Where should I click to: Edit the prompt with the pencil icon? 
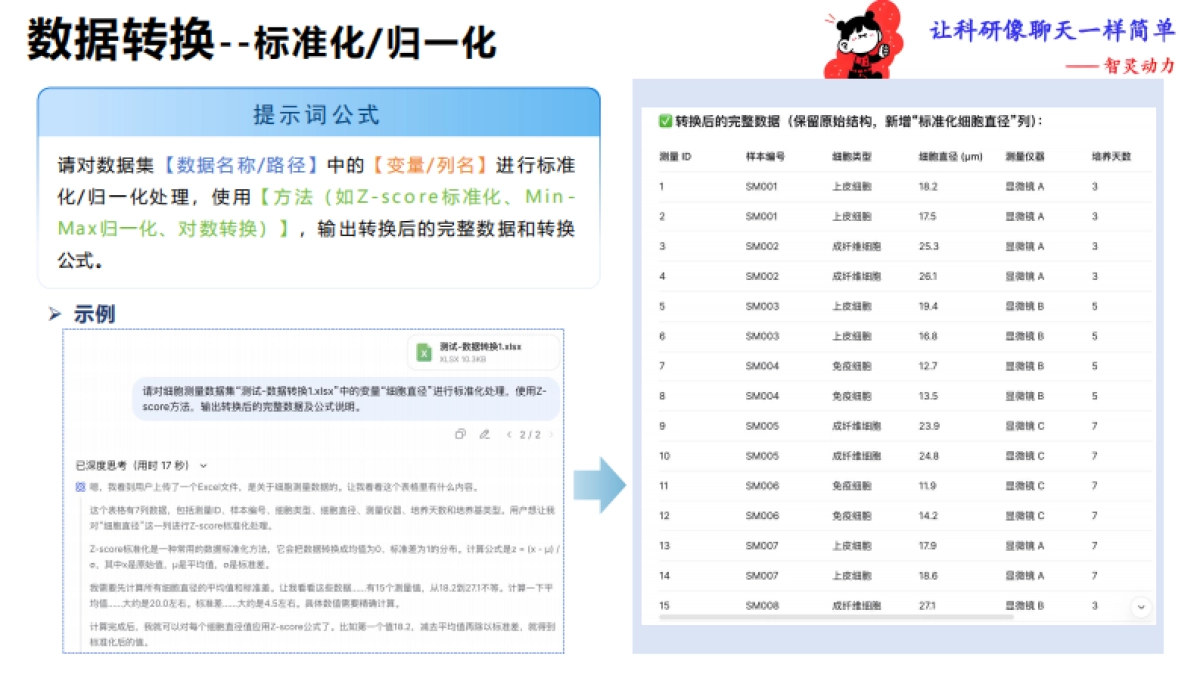point(484,435)
